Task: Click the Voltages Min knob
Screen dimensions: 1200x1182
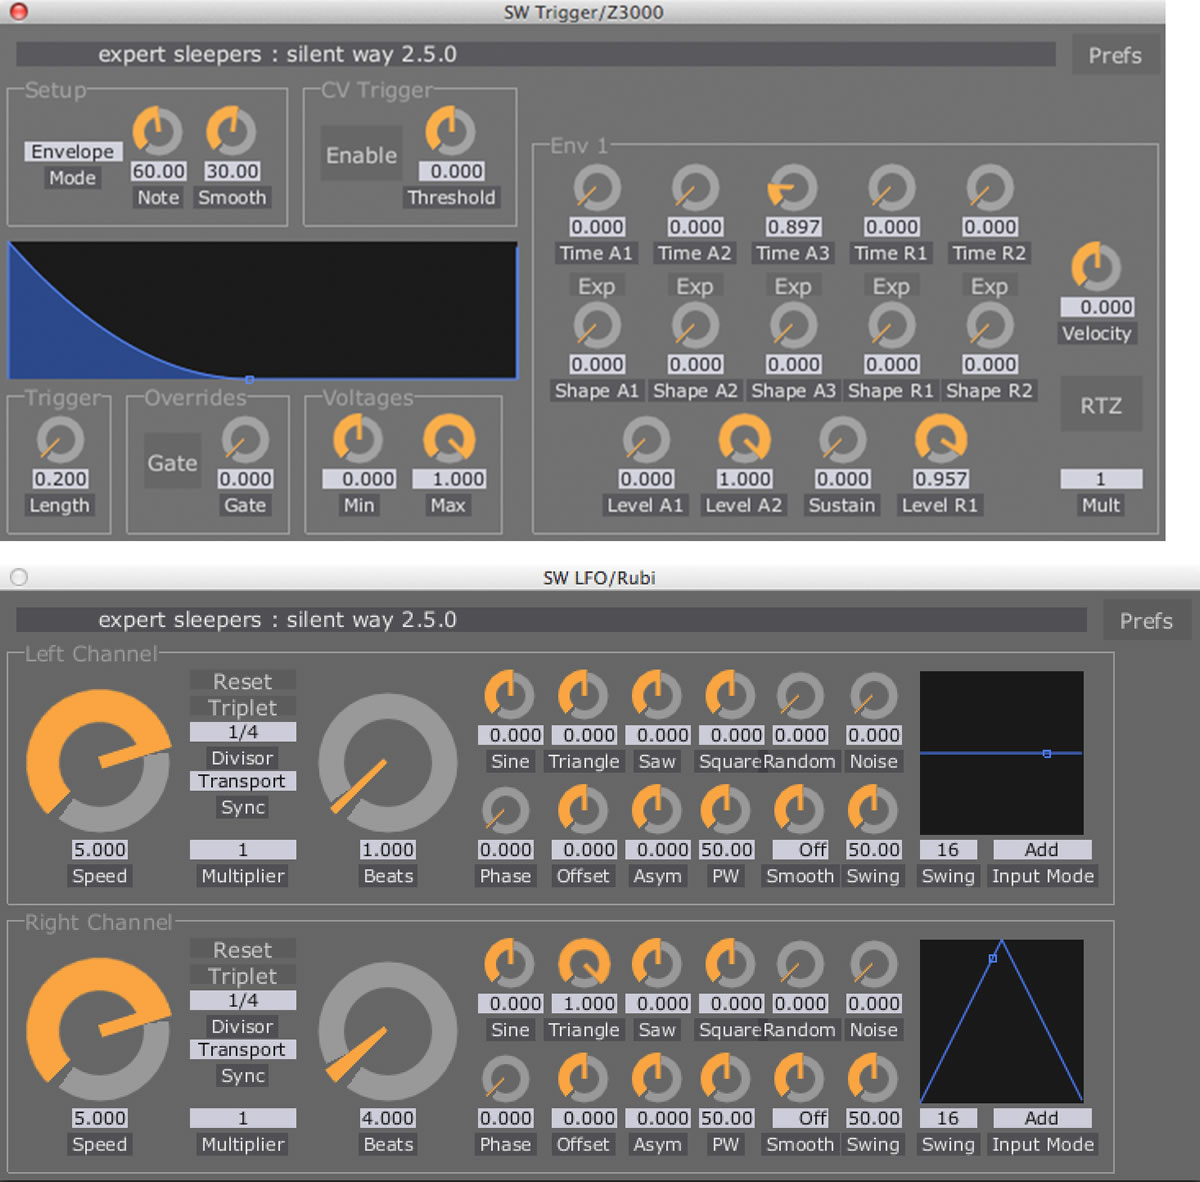Action: point(358,440)
